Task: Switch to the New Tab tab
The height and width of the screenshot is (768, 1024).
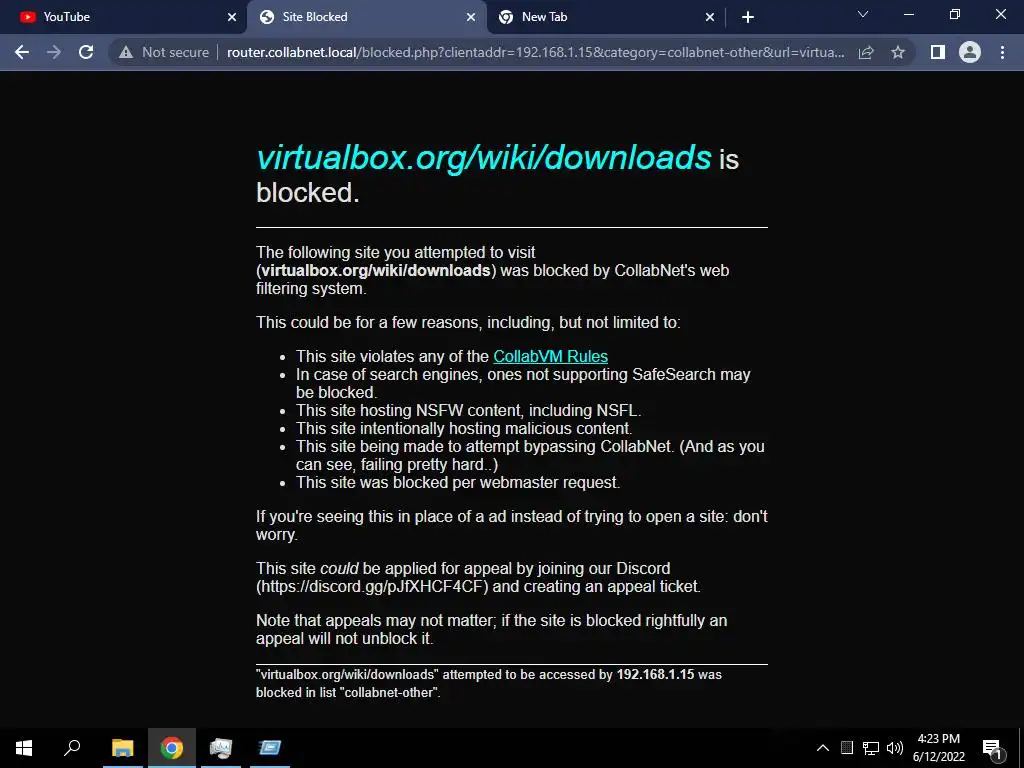Action: tap(604, 17)
